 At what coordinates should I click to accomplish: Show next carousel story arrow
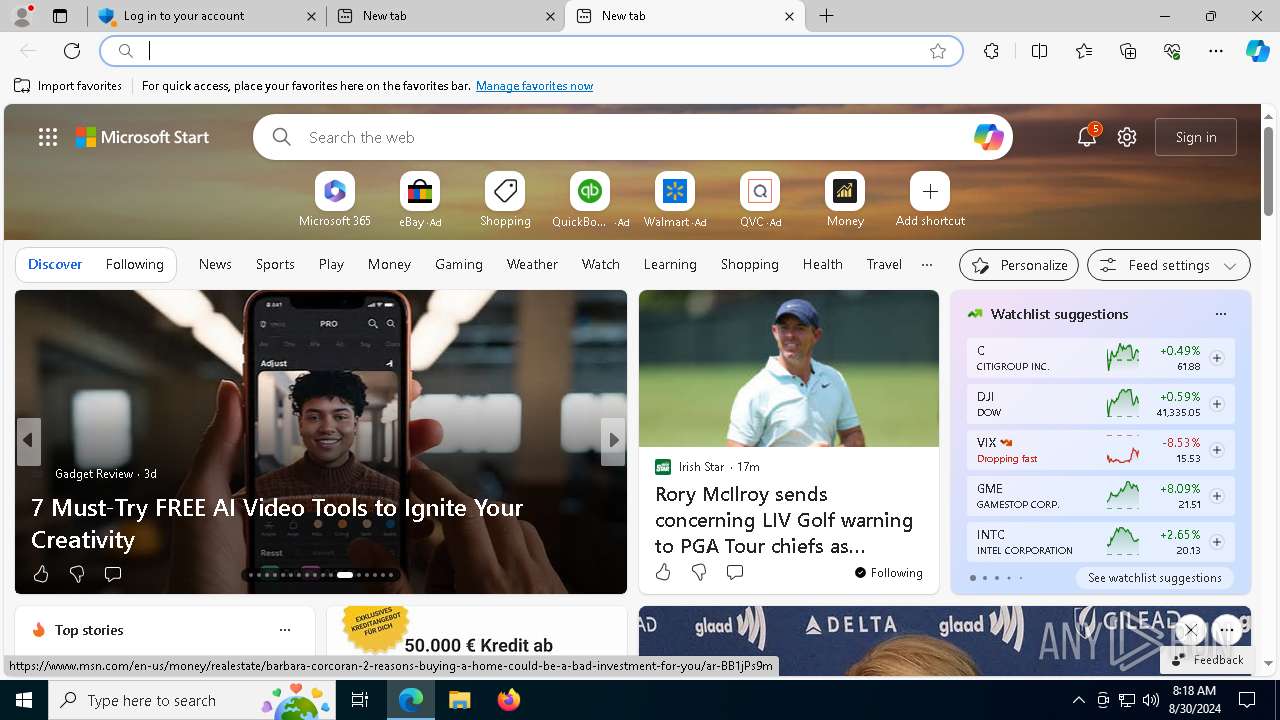coord(613,440)
